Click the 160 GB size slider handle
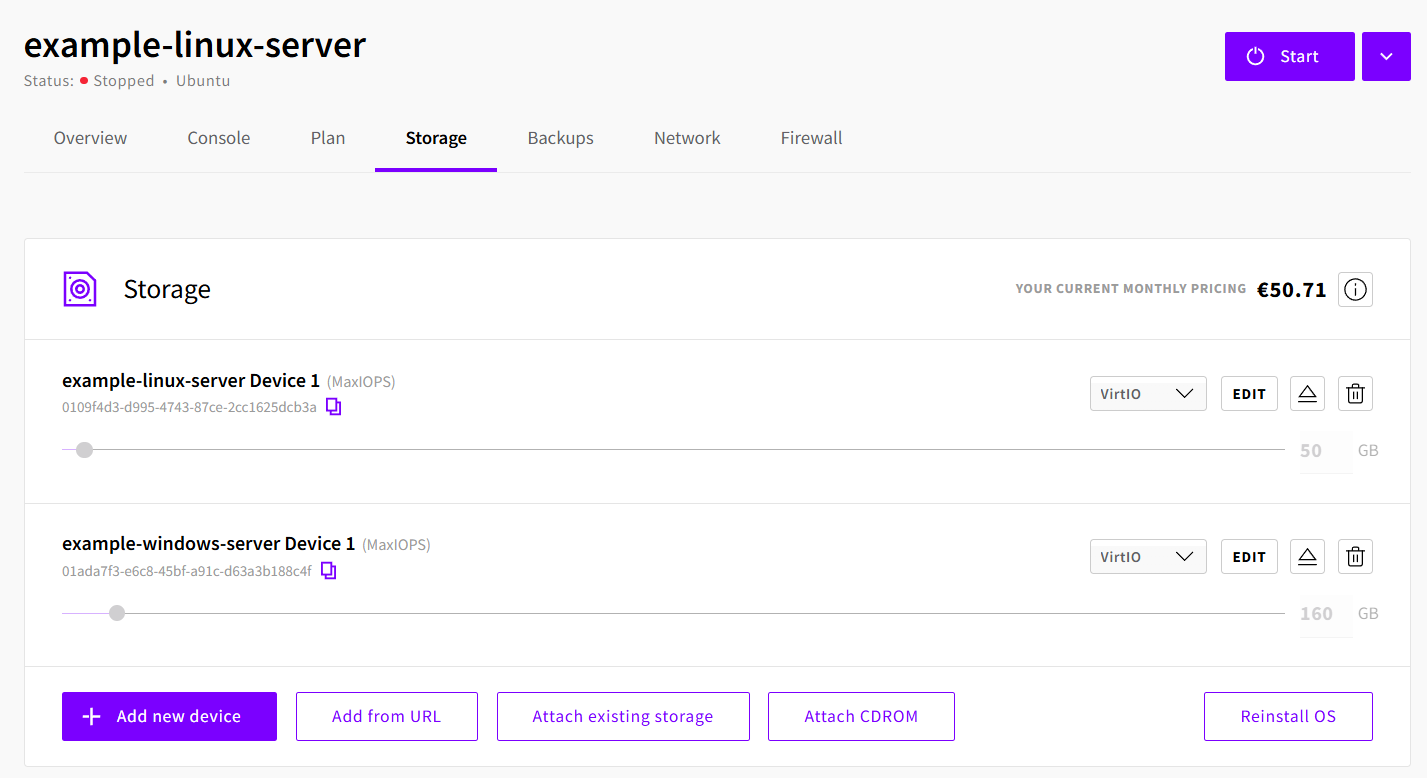Image resolution: width=1427 pixels, height=778 pixels. 117,613
